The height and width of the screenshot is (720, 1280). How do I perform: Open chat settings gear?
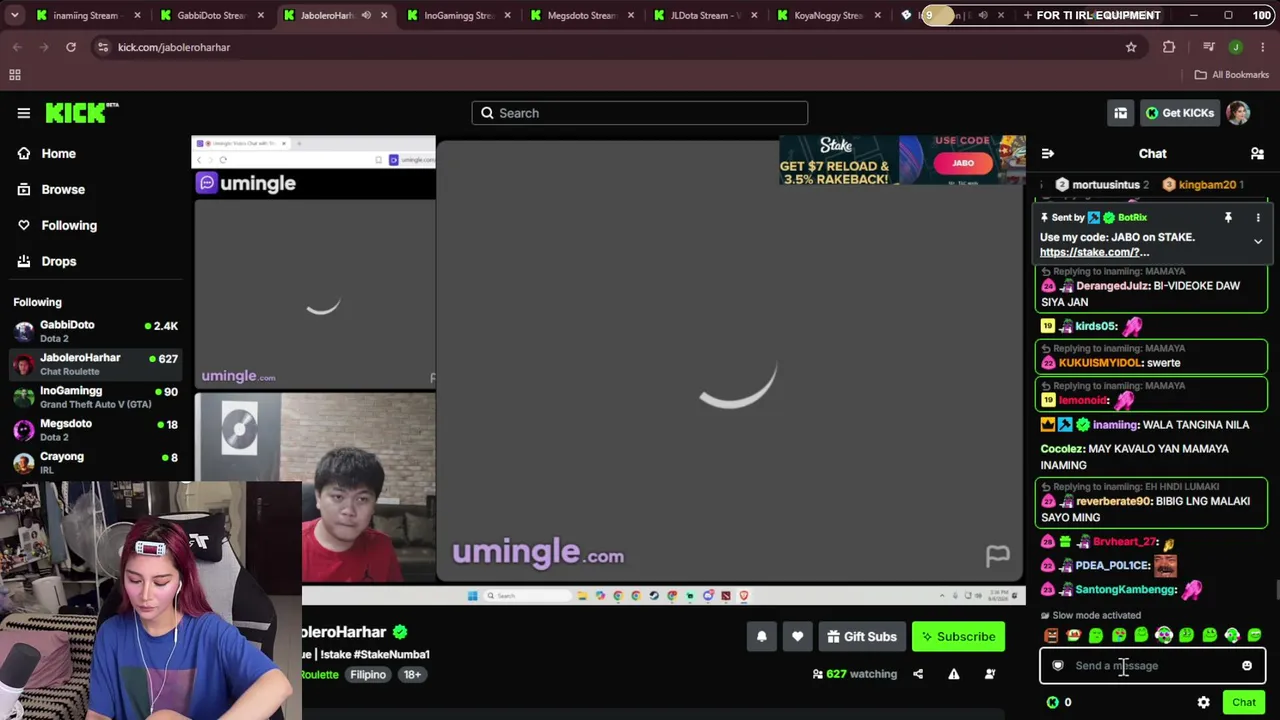point(1204,703)
